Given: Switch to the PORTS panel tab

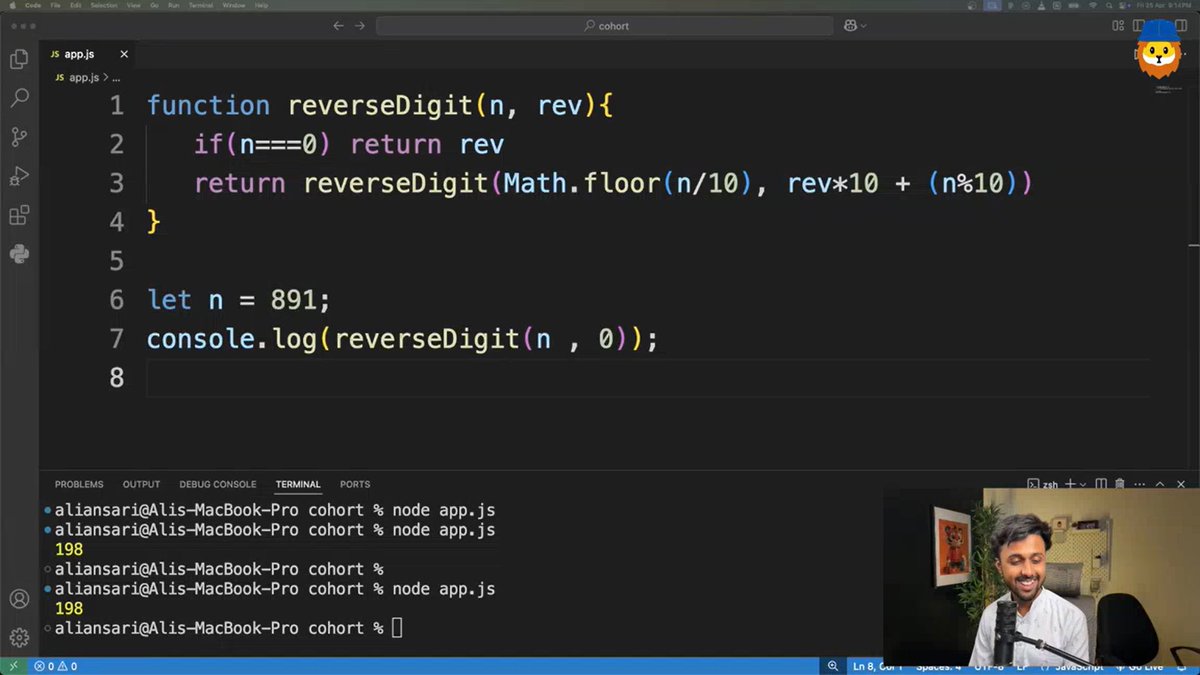Looking at the screenshot, I should (x=355, y=484).
